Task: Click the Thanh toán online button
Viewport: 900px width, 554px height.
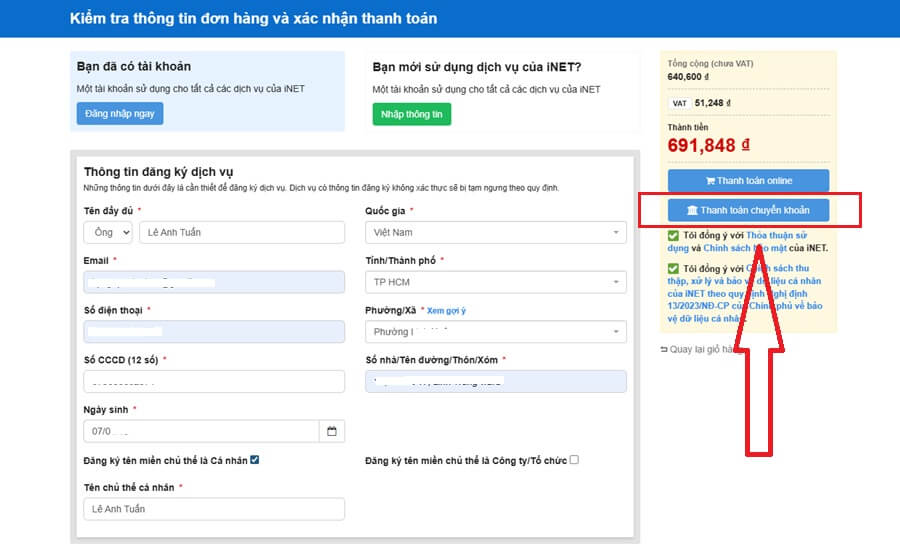Action: click(x=748, y=180)
